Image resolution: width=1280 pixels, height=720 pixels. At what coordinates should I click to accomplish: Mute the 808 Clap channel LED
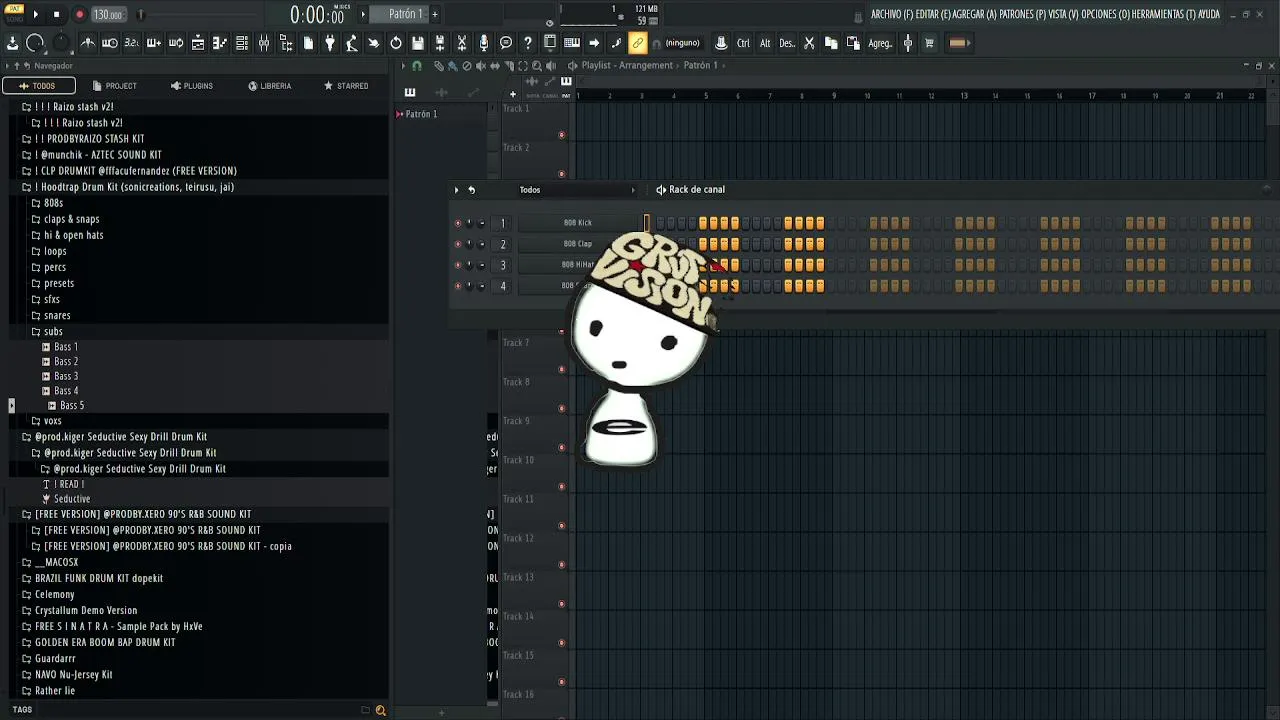coord(458,244)
